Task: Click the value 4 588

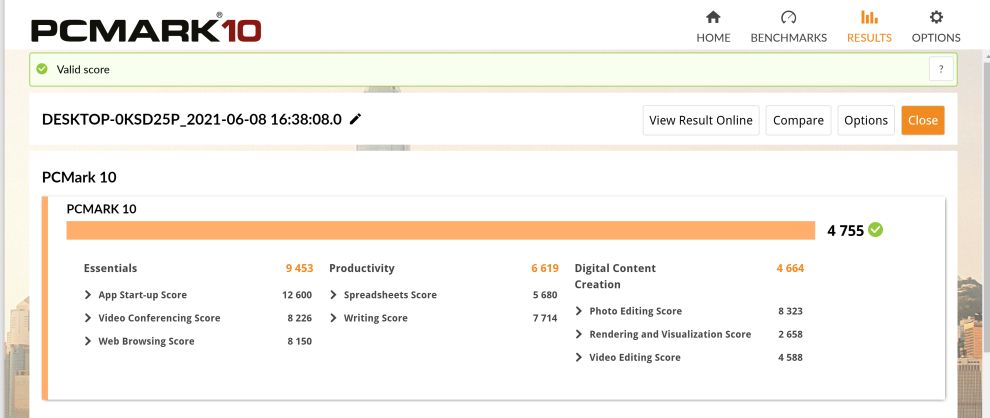Action: tap(790, 357)
